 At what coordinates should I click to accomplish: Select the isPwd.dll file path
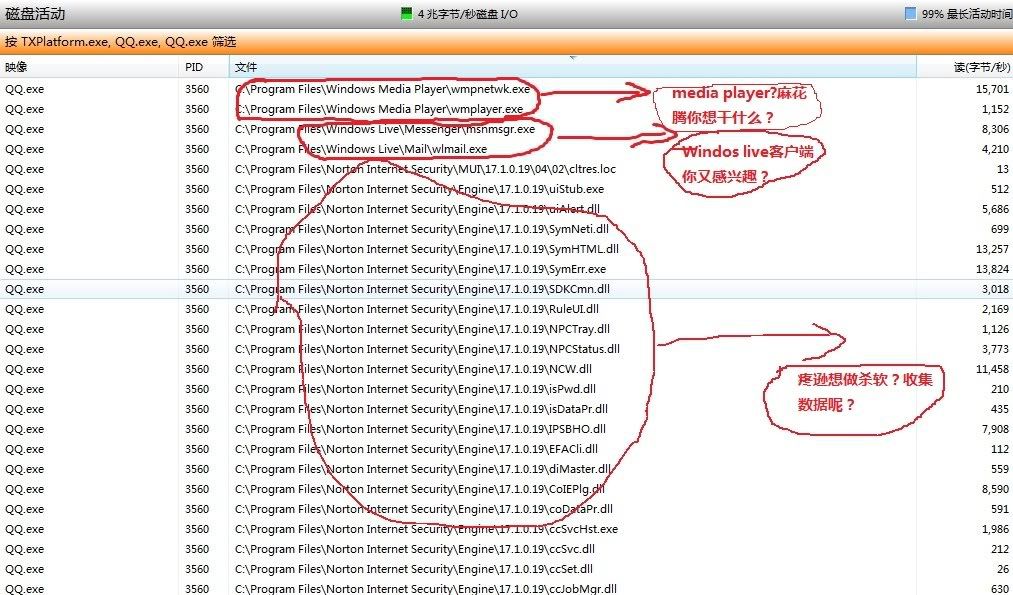click(x=415, y=390)
